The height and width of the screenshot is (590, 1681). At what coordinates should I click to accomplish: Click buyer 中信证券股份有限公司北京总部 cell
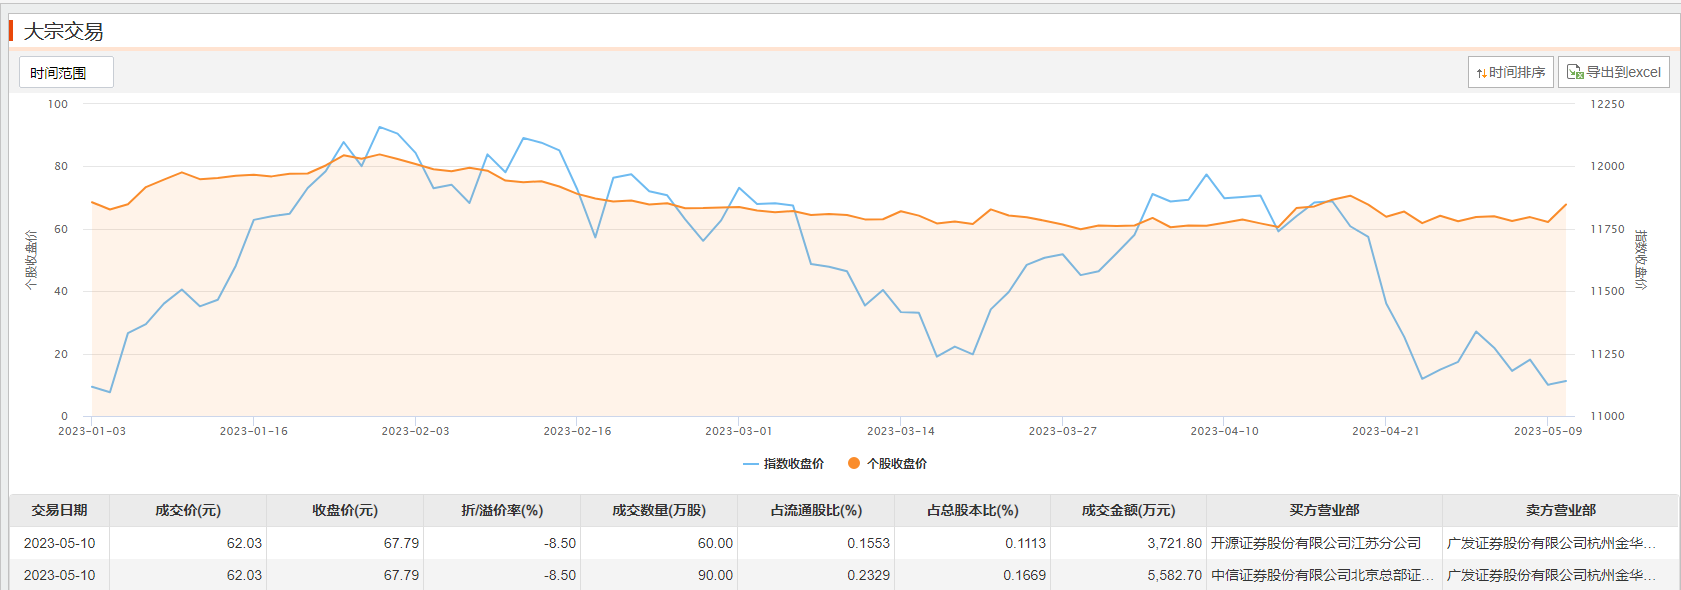coord(1322,575)
